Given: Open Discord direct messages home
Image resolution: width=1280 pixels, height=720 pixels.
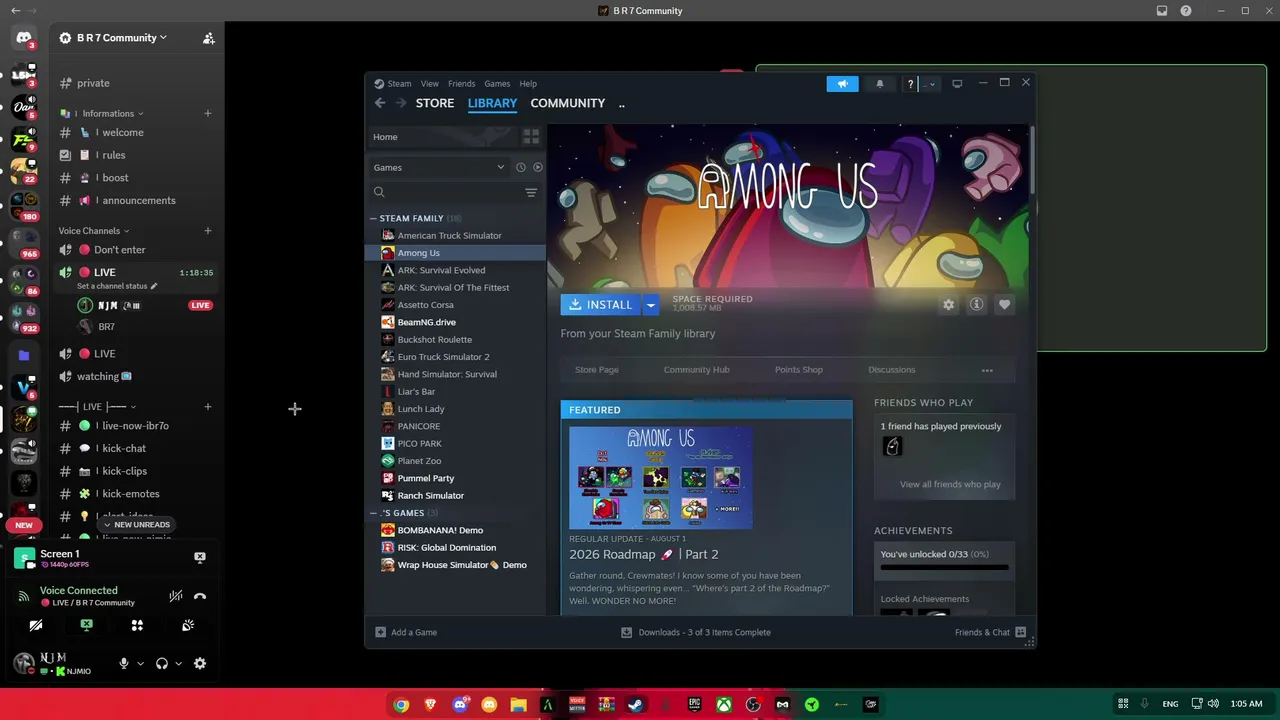Looking at the screenshot, I should coord(24,38).
